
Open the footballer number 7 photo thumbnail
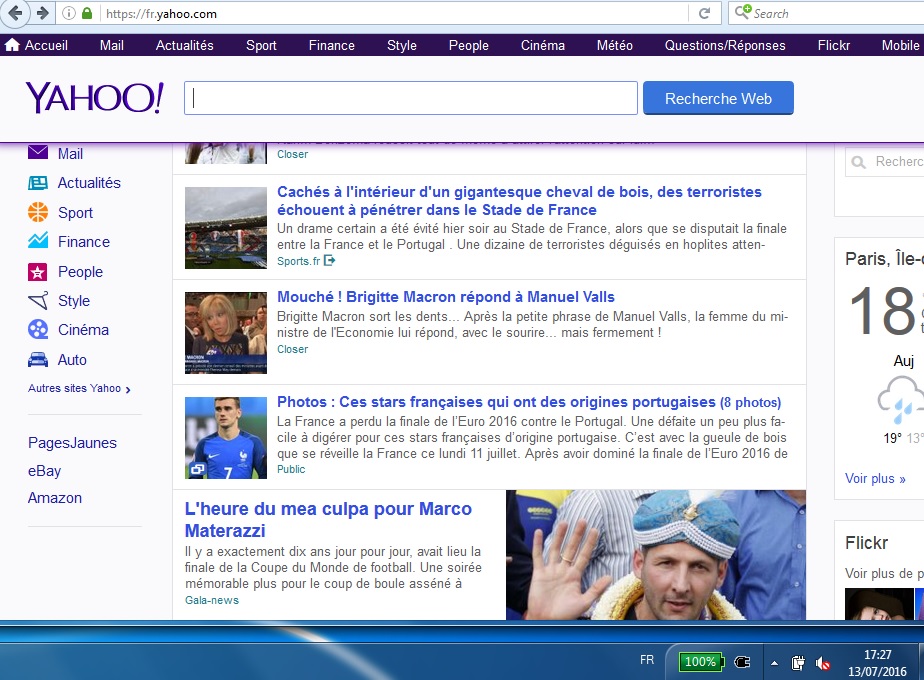226,437
